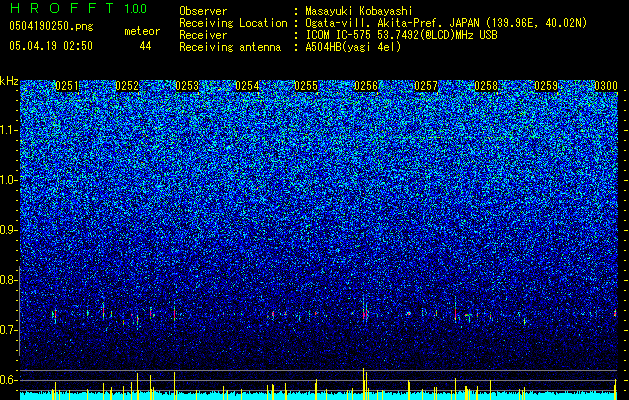Click the observer name Masayuki Kobayashi
This screenshot has height=400, width=629.
tap(359, 11)
